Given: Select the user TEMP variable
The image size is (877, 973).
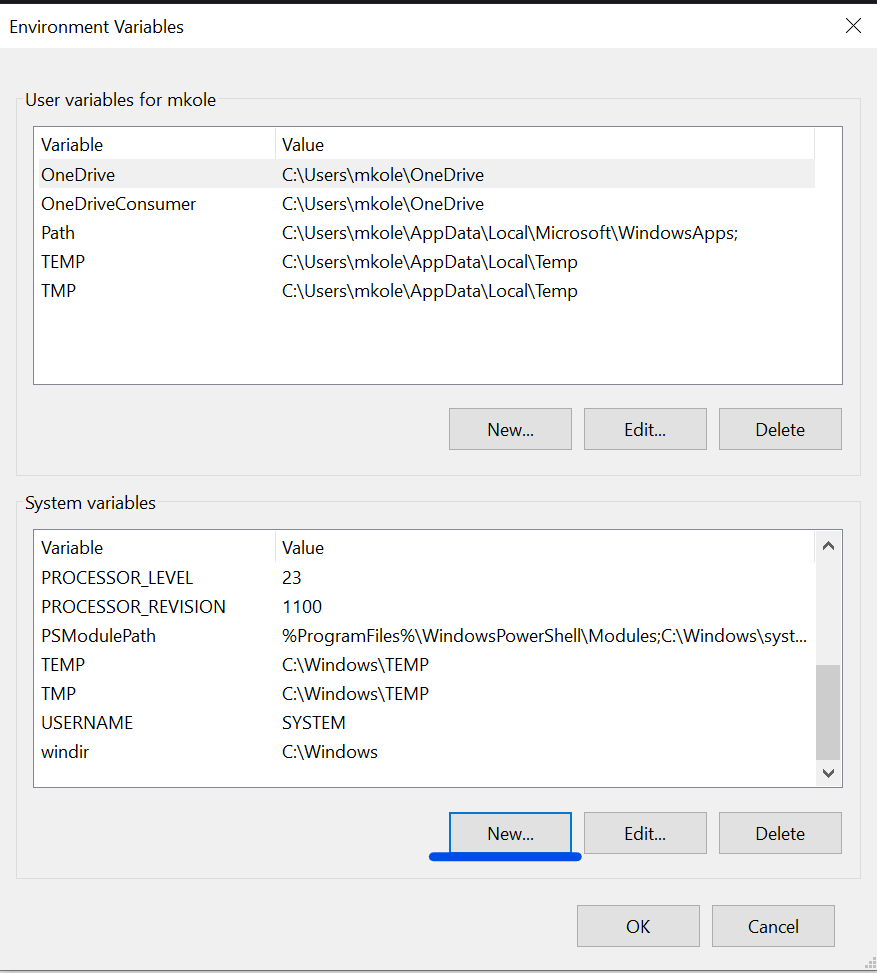Looking at the screenshot, I should pos(63,262).
